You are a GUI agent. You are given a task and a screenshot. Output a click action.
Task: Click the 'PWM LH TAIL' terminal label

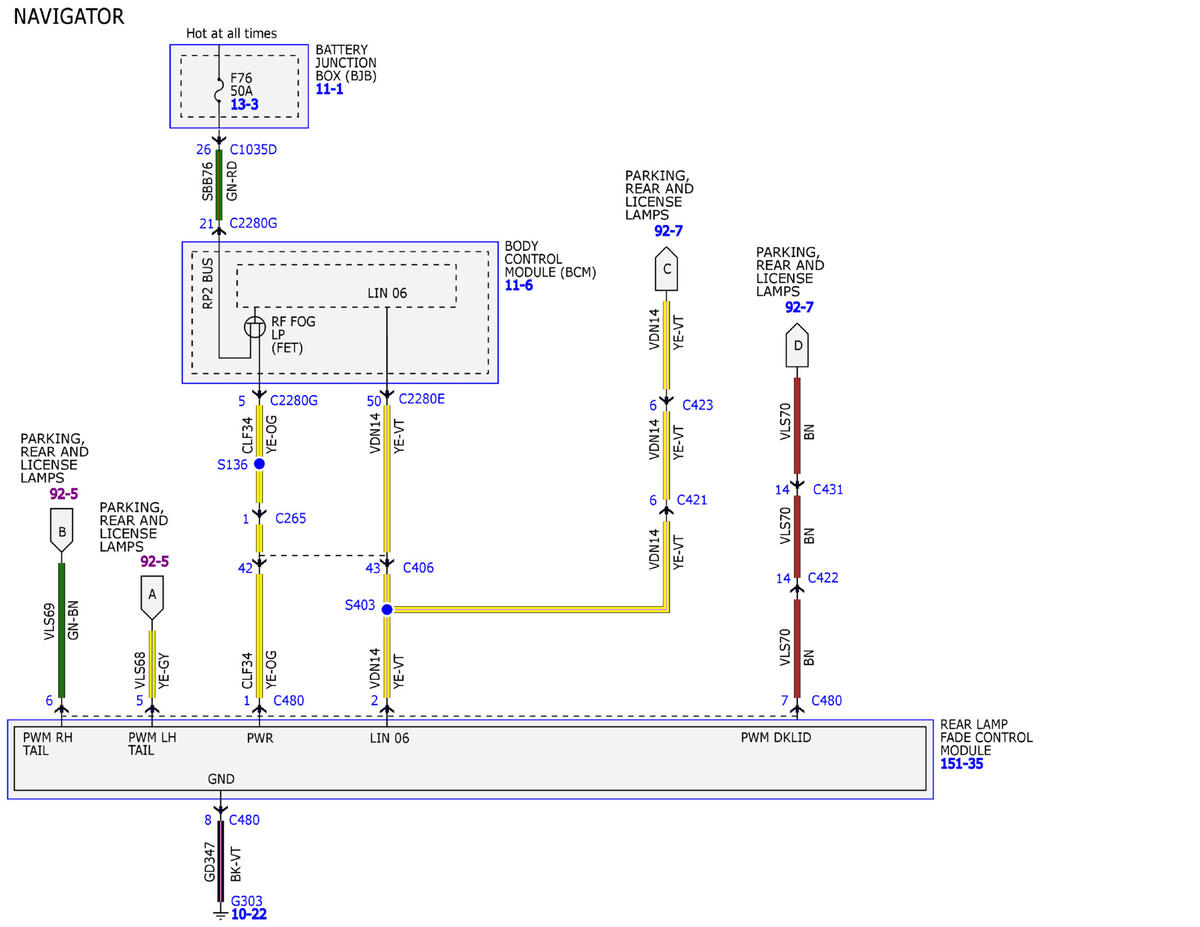point(152,744)
